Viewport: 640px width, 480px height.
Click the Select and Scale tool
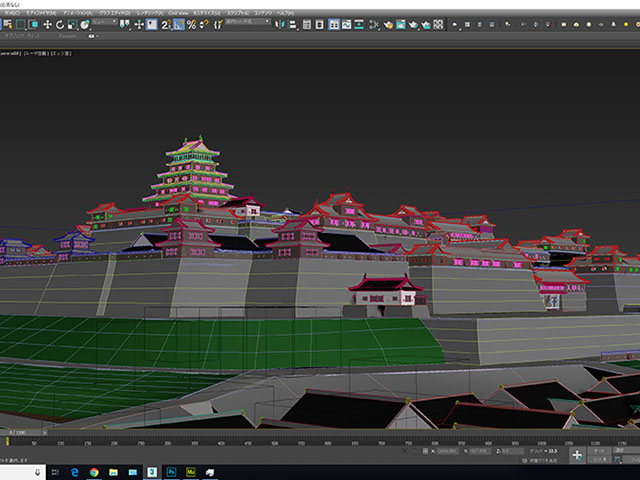70,24
